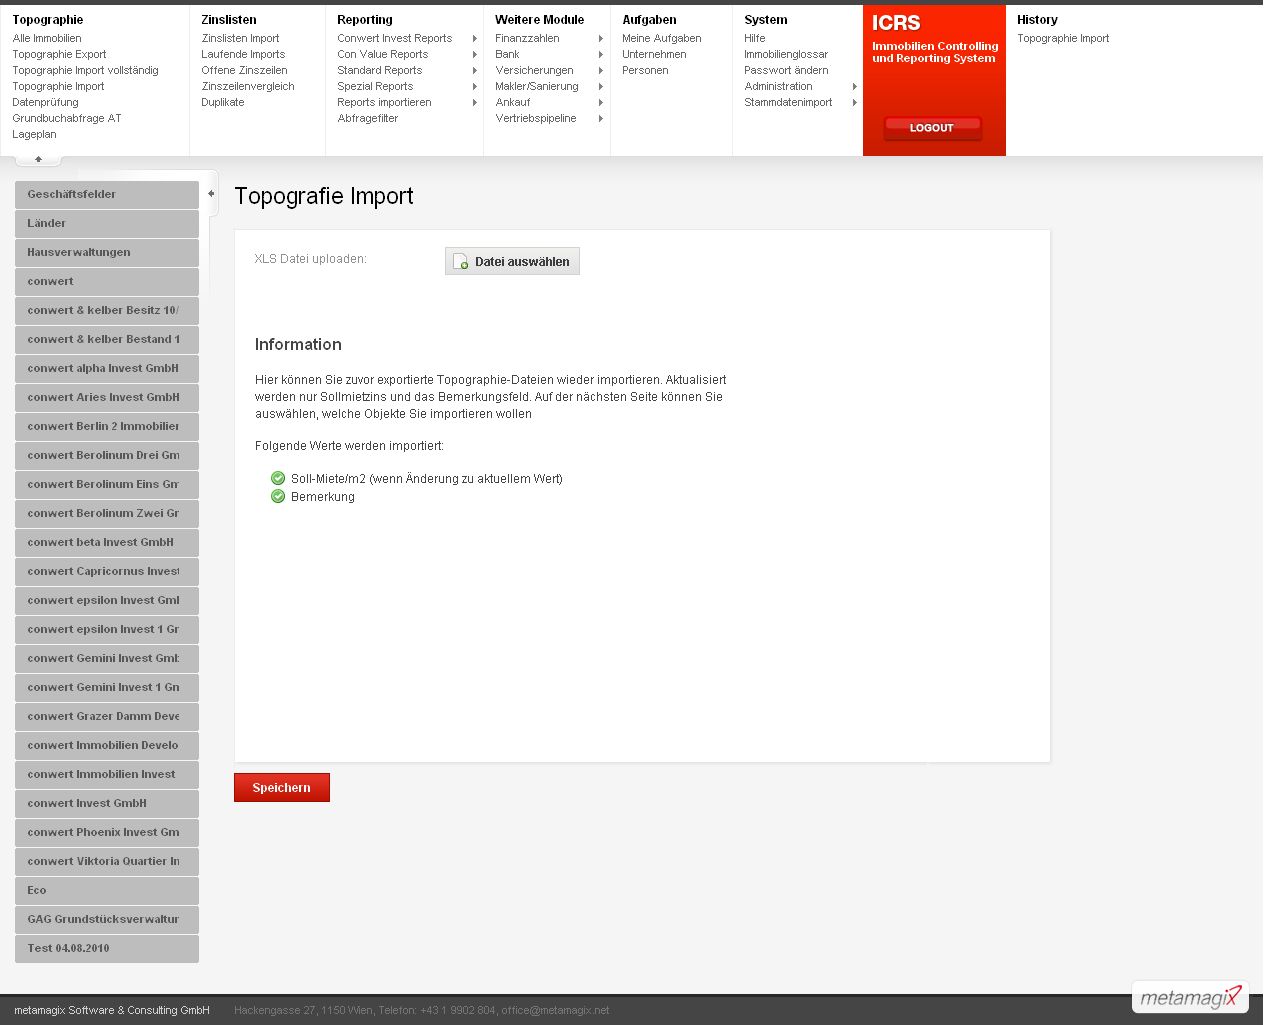Select Länder in the sidebar
Viewport: 1280px width, 1025px height.
click(x=107, y=223)
